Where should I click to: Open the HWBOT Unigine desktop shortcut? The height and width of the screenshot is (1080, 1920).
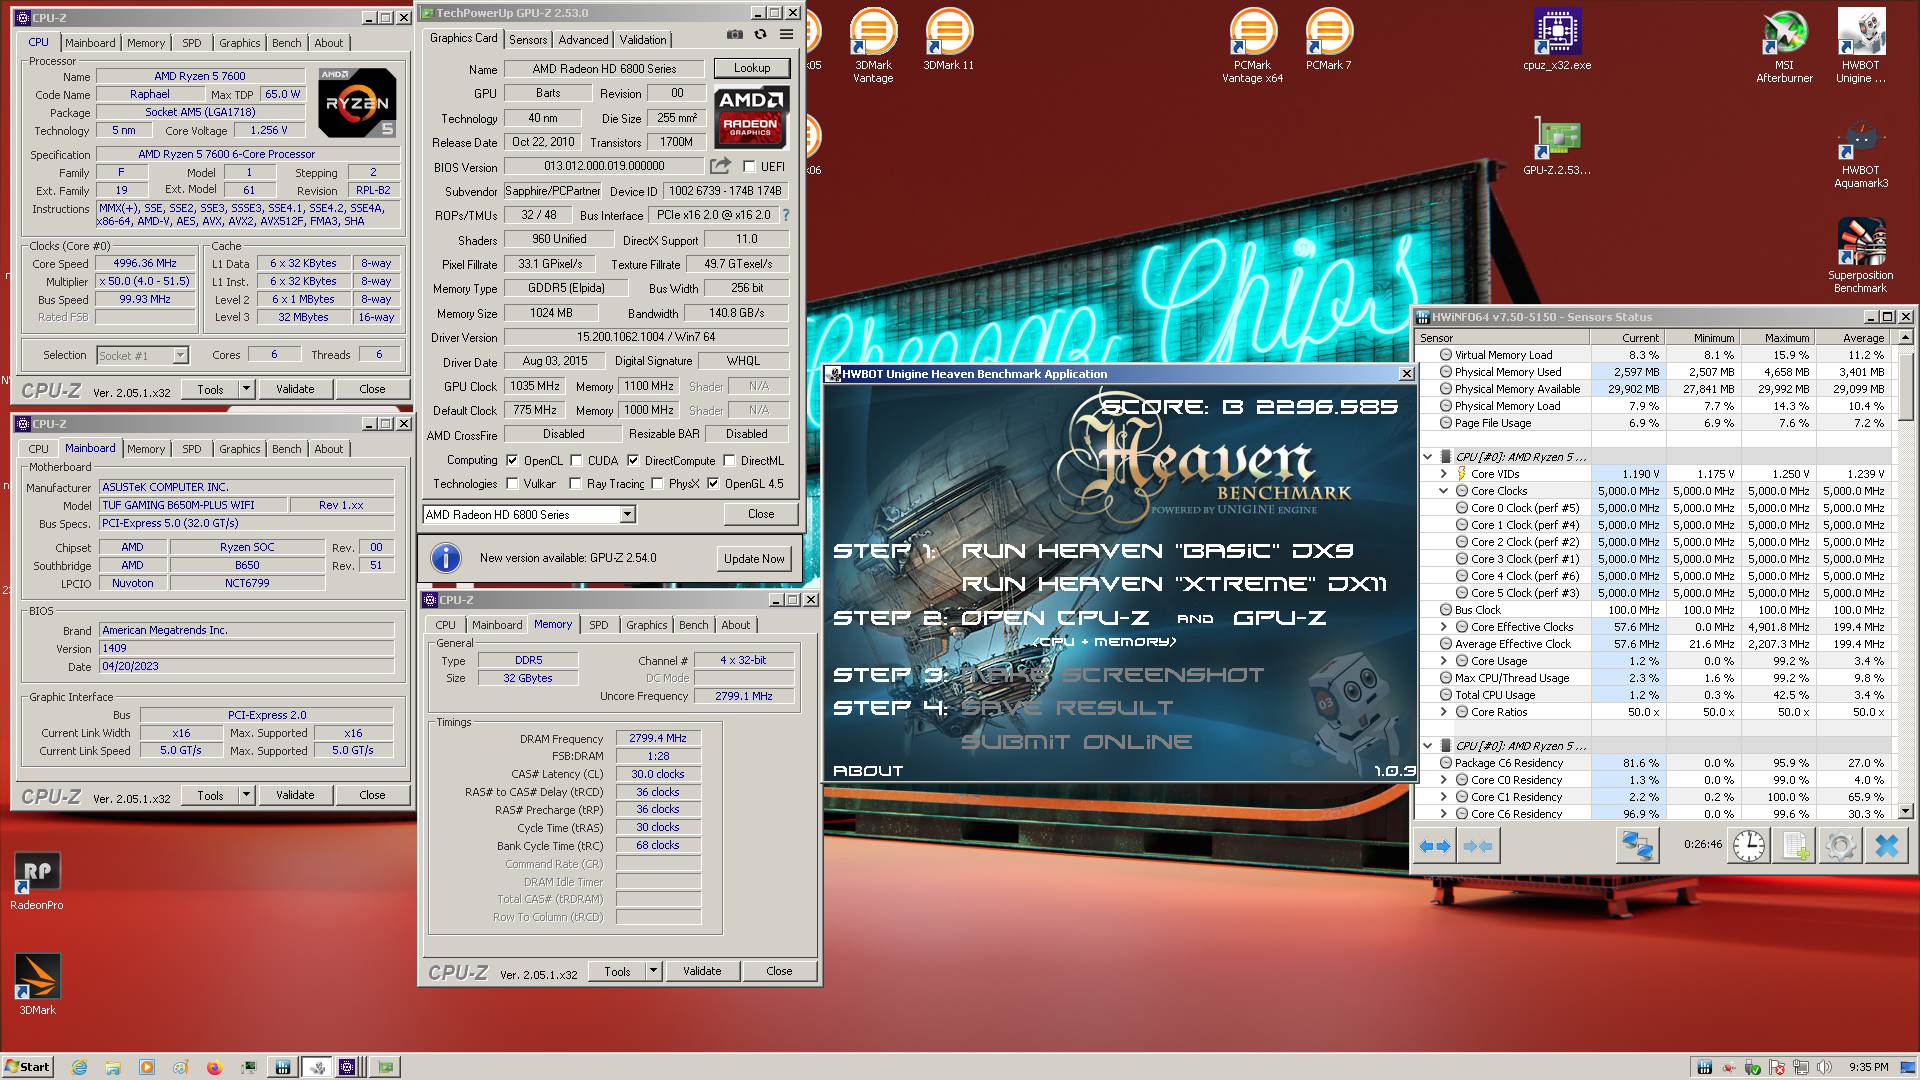(1860, 46)
